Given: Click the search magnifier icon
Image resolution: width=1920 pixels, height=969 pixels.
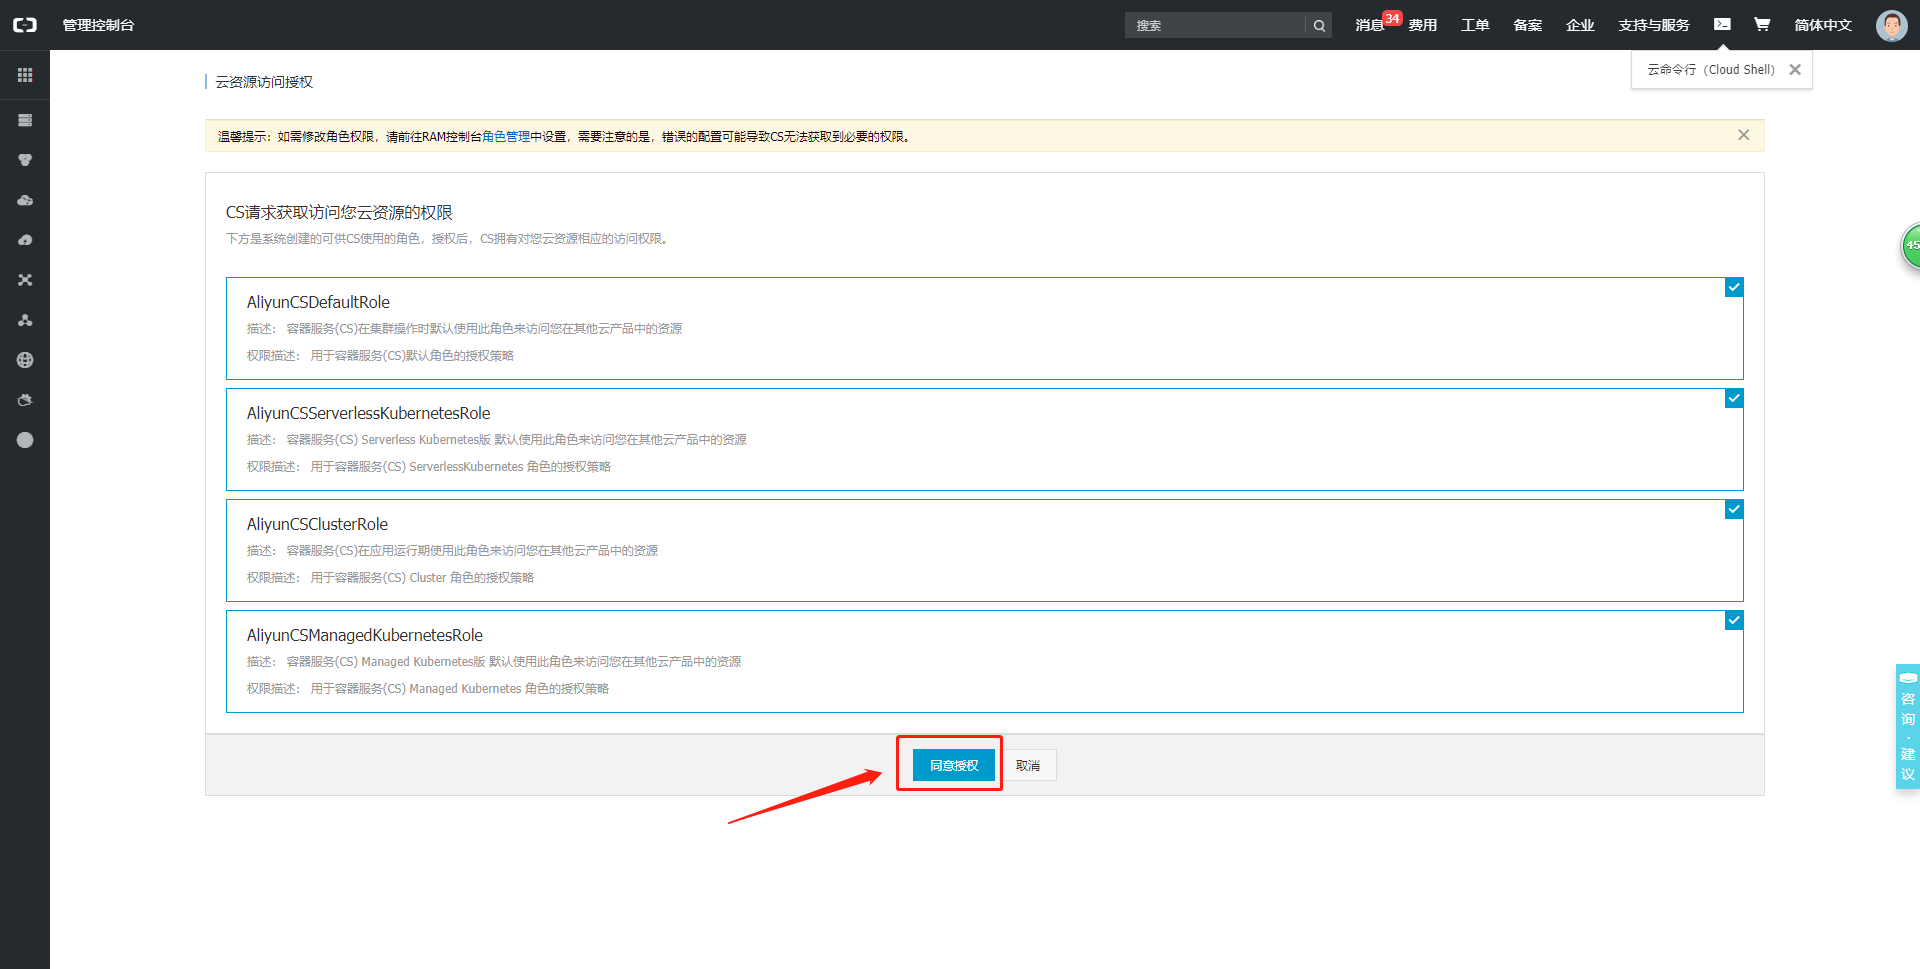Looking at the screenshot, I should point(1319,26).
